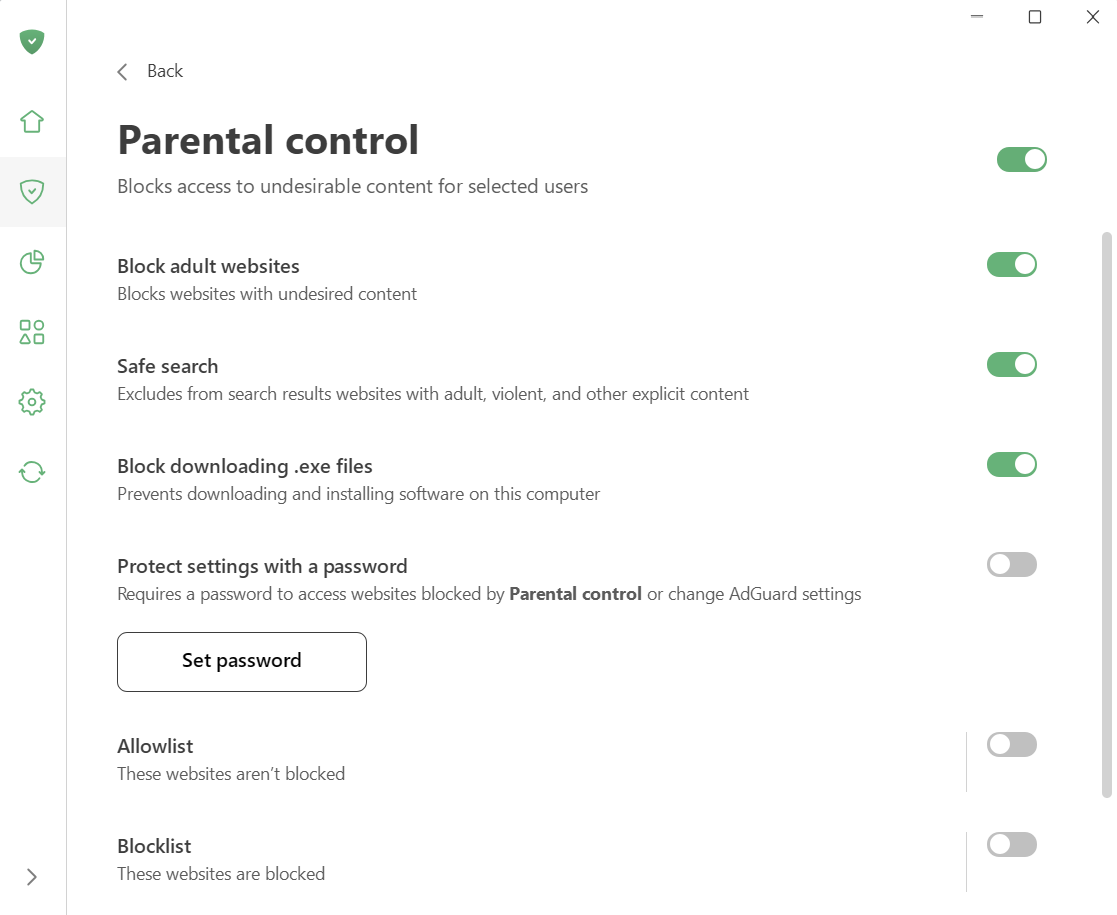The width and height of the screenshot is (1117, 915).
Task: Click the highlighted Parental control link text
Action: coord(575,593)
